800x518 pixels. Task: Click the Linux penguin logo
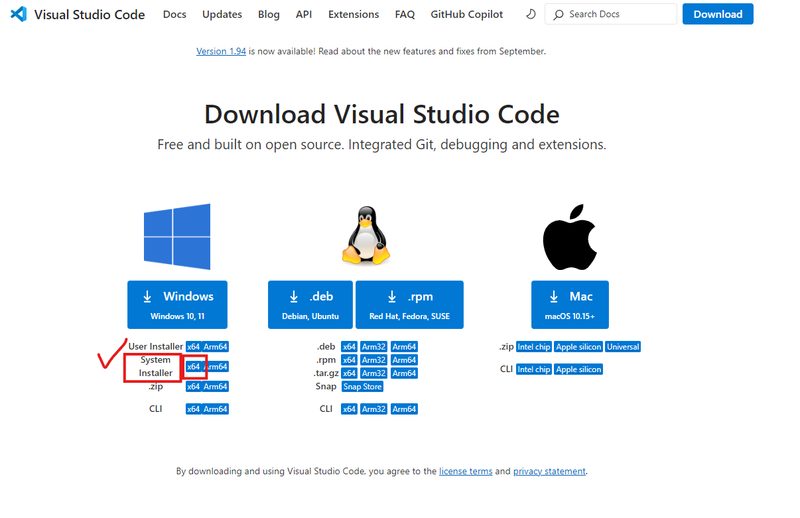click(366, 235)
